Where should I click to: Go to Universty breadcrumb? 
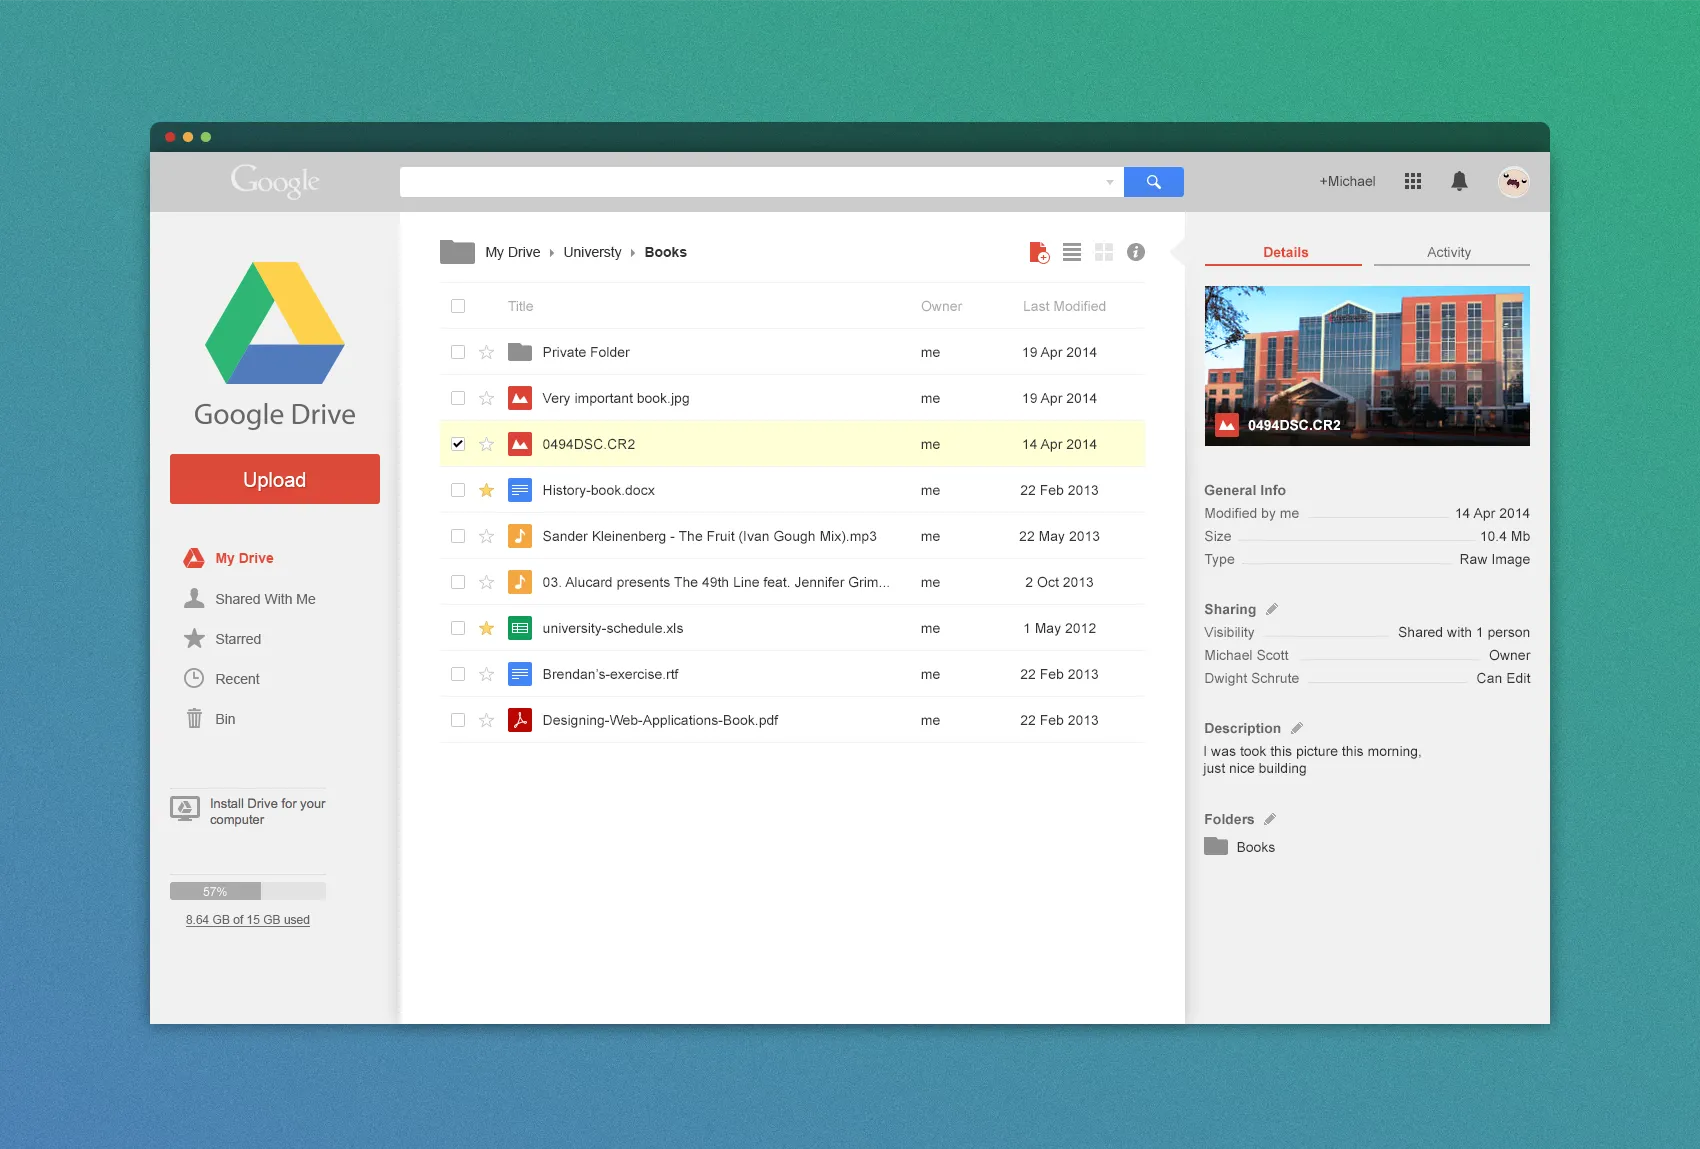592,252
